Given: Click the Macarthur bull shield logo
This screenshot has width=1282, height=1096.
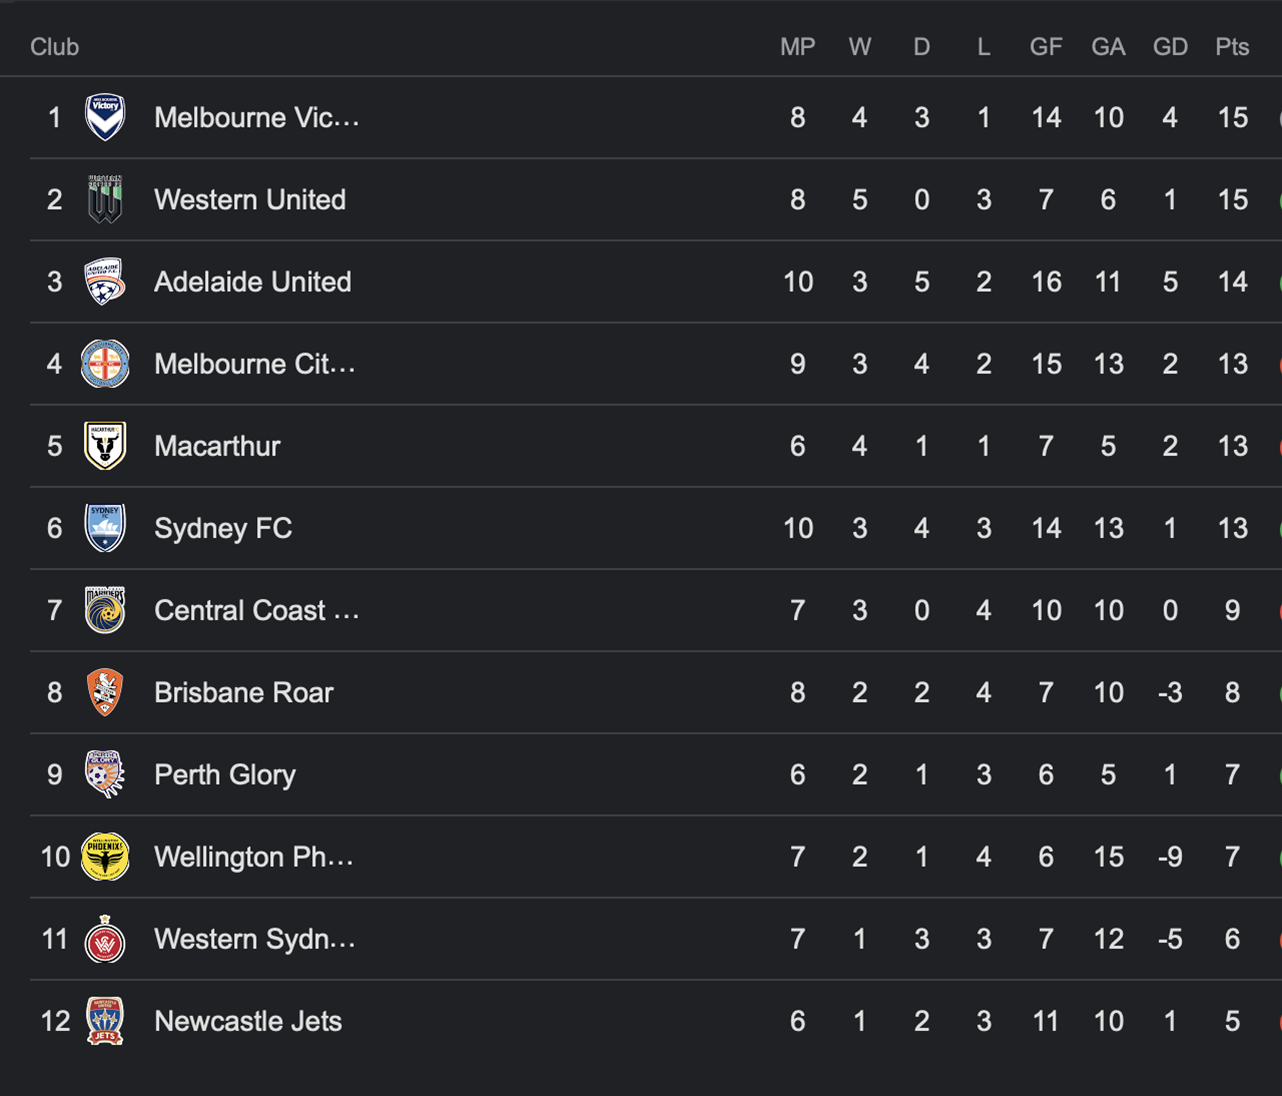Looking at the screenshot, I should [105, 446].
